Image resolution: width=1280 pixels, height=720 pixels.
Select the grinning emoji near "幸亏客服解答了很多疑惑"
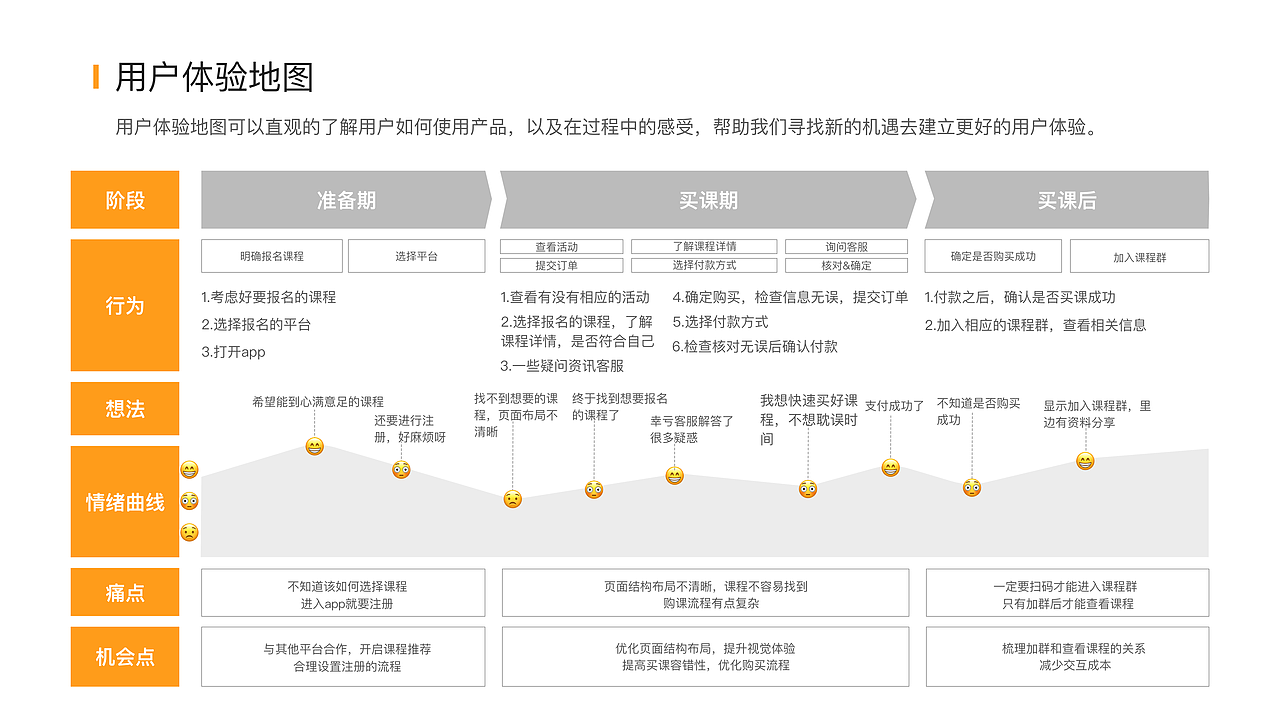[672, 476]
